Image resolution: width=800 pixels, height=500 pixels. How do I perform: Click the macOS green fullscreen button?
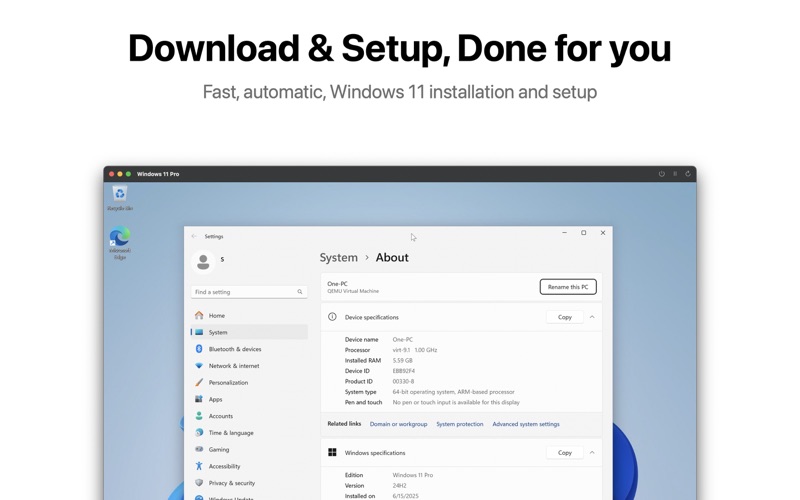click(129, 174)
